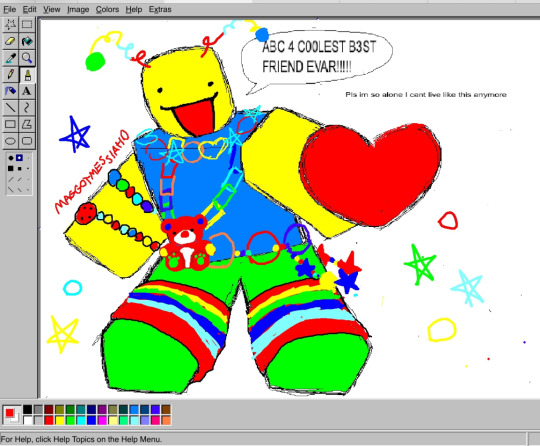Image resolution: width=540 pixels, height=446 pixels.
Task: Open the Image menu
Action: pyautogui.click(x=78, y=10)
